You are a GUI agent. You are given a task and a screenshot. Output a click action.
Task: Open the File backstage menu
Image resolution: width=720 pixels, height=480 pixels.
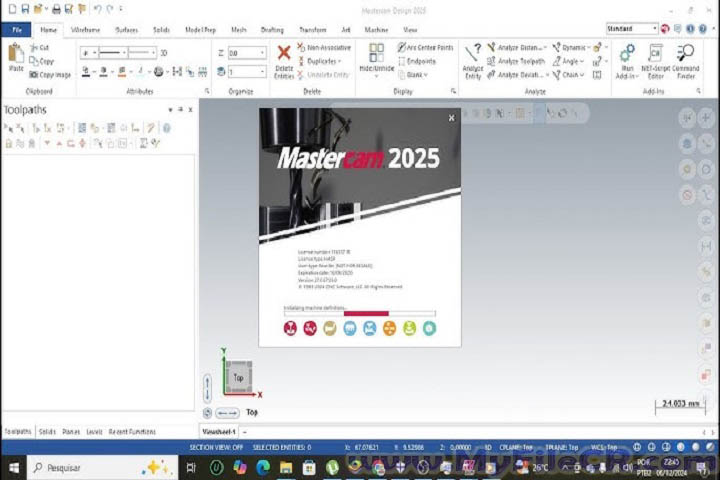pyautogui.click(x=17, y=30)
